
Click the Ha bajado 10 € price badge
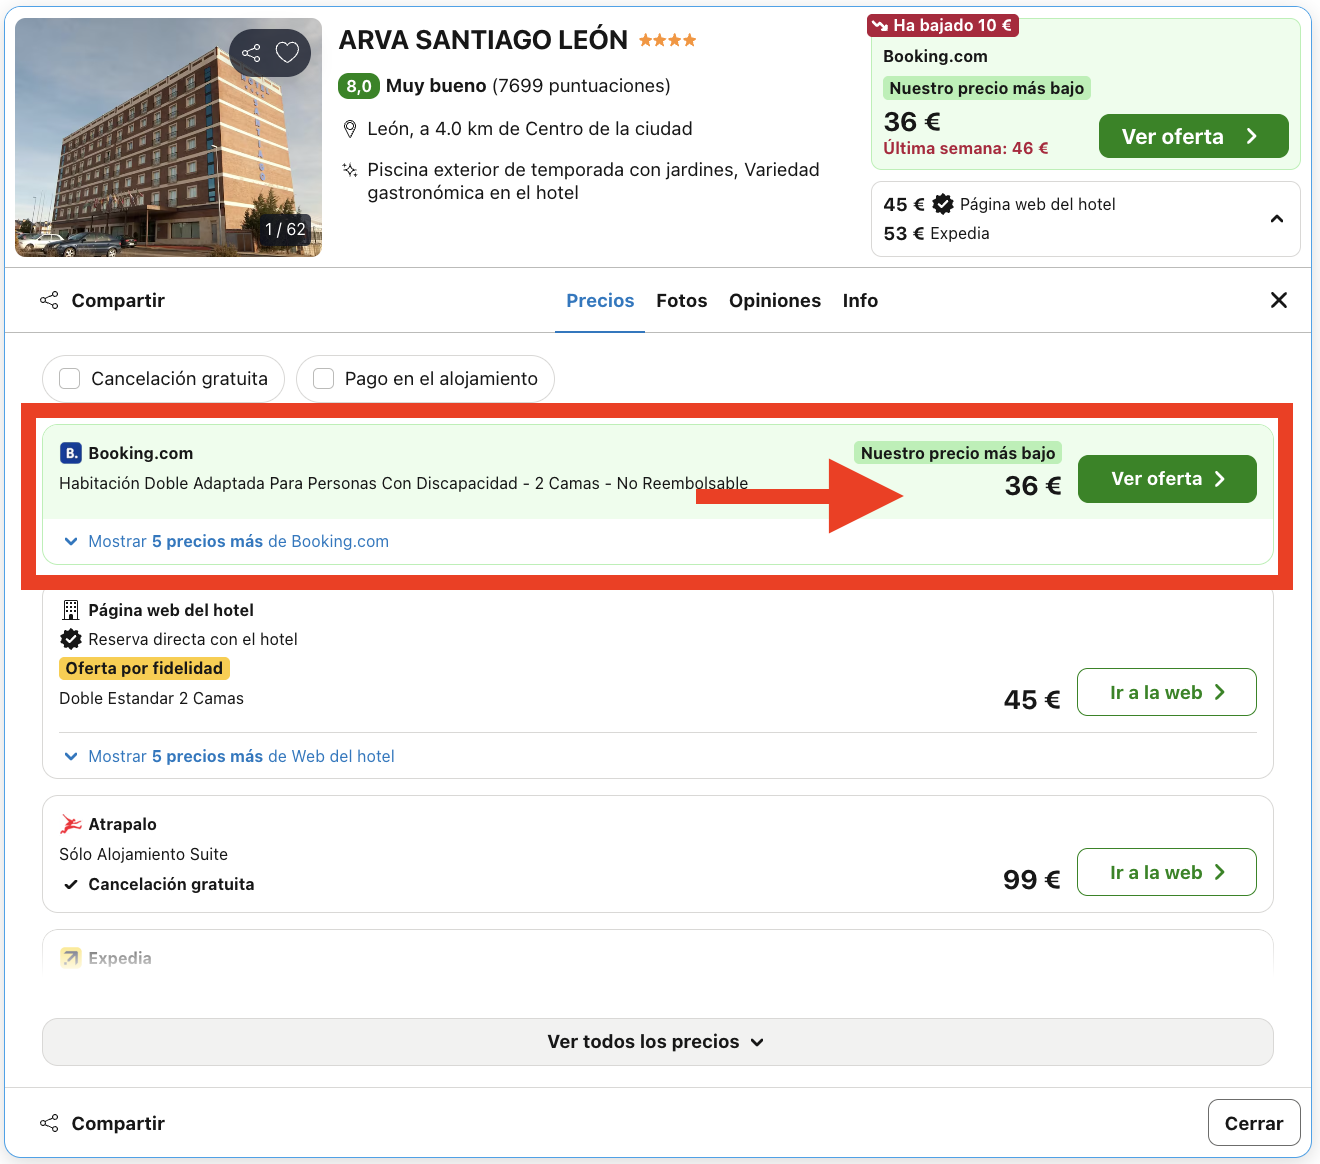[x=942, y=24]
